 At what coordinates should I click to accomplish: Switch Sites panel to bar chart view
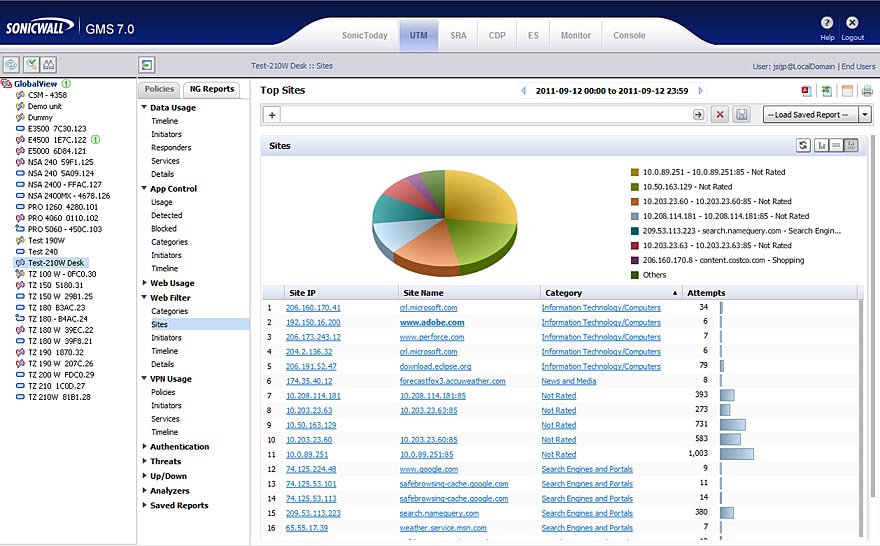(x=822, y=145)
